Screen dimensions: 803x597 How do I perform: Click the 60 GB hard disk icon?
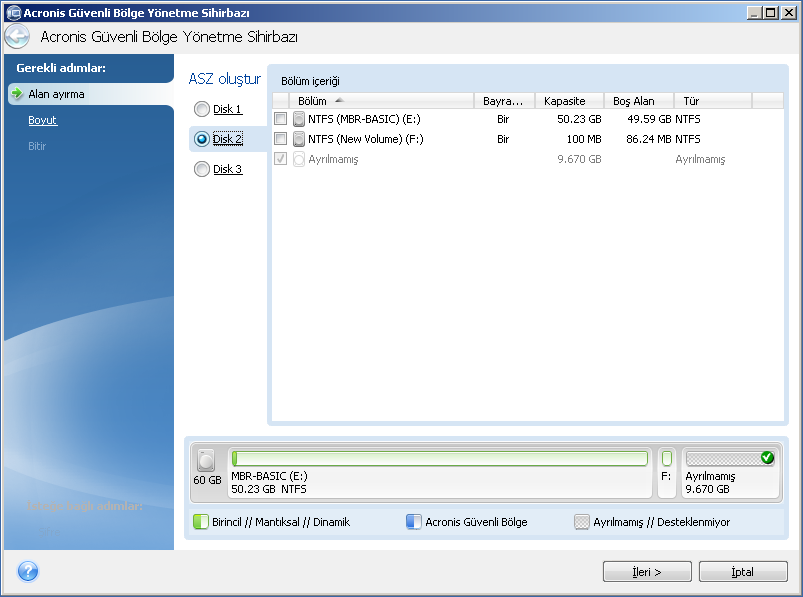(x=206, y=460)
